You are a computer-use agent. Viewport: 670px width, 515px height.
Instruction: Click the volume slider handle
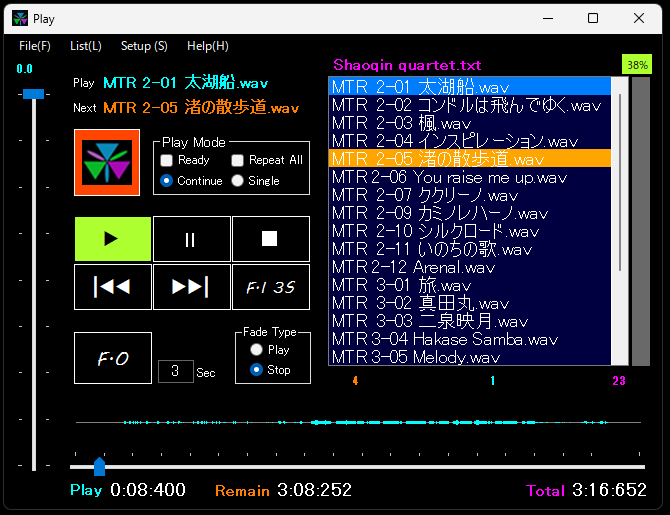click(34, 93)
